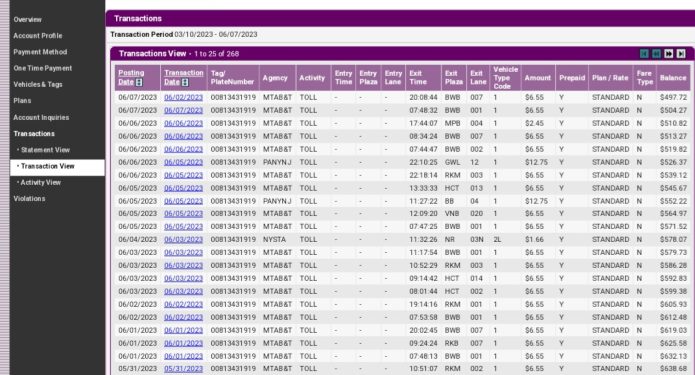Image resolution: width=695 pixels, height=375 pixels.
Task: Select the $497.72 balance cell
Action: [673, 97]
